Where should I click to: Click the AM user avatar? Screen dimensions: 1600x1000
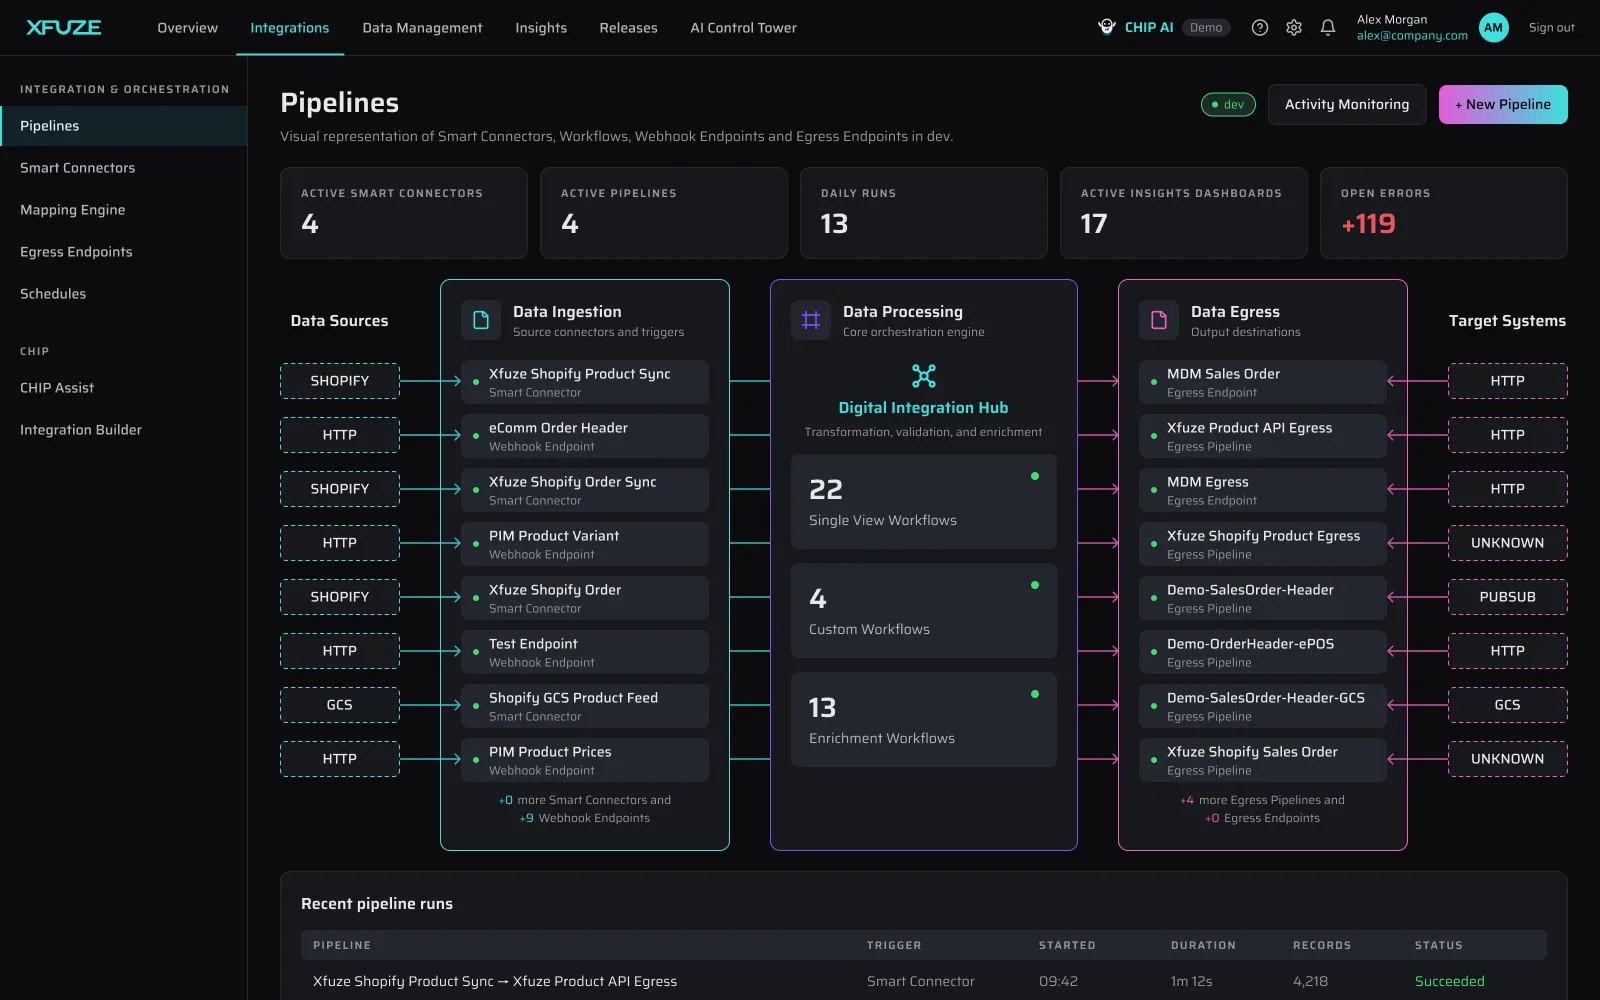1494,28
